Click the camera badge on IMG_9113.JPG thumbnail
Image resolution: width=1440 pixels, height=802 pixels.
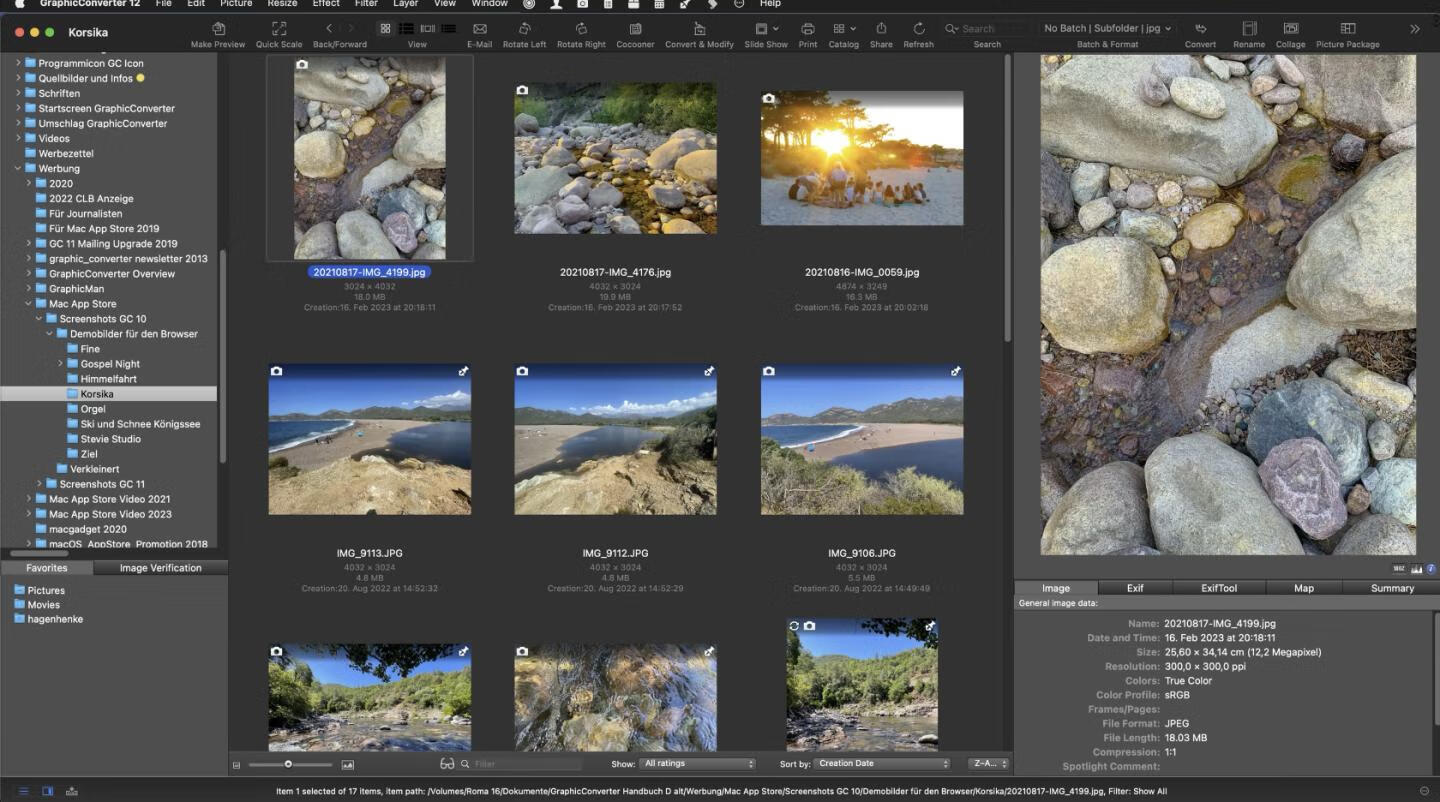coord(277,371)
